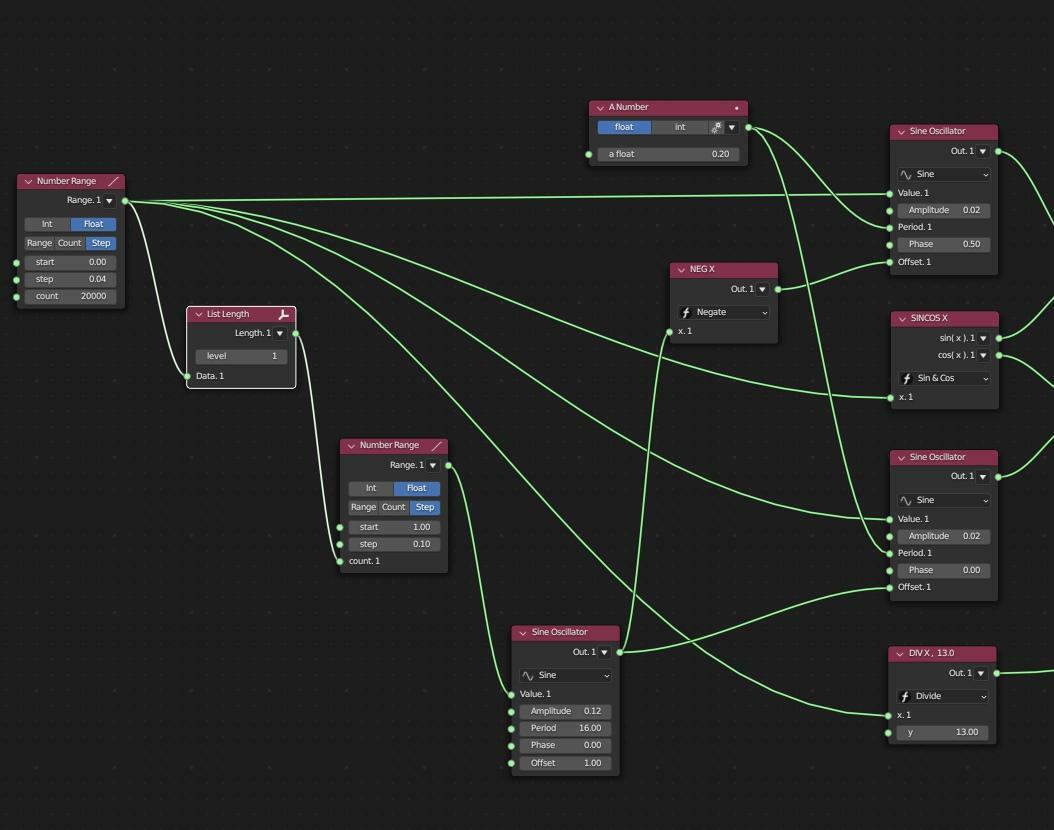Click the Float button on lower Number Range node
Viewport: 1054px width, 830px height.
[x=417, y=489]
